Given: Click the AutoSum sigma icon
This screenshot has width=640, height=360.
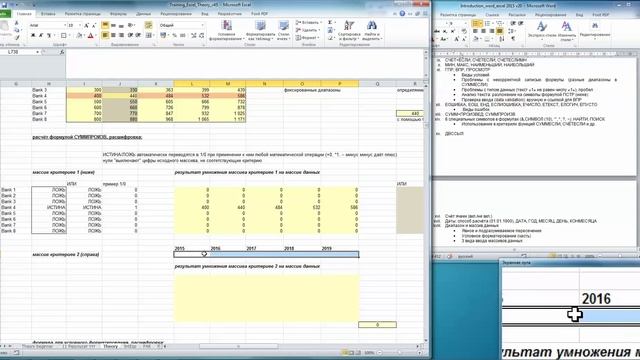Looking at the screenshot, I should (330, 22).
